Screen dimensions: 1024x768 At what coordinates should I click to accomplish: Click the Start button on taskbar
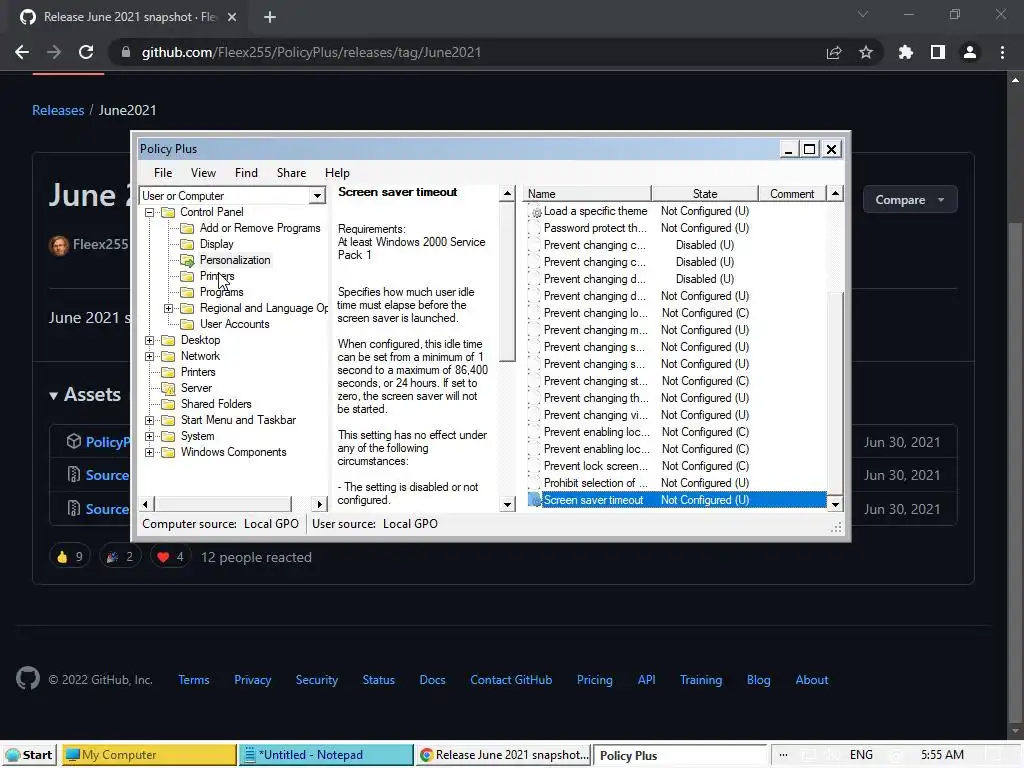[x=29, y=755]
